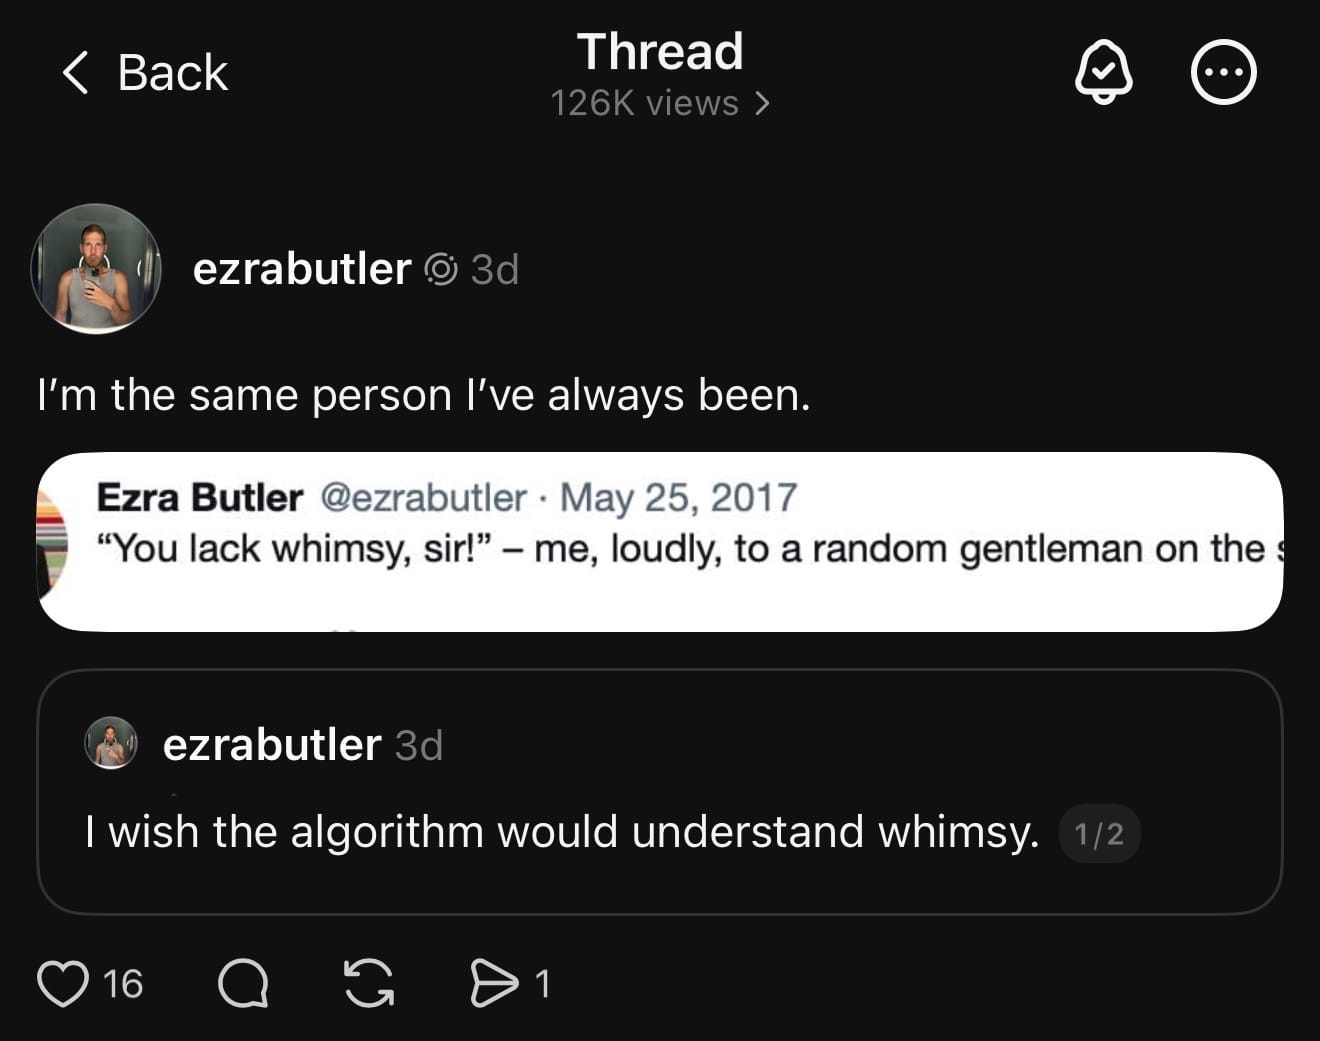Open the three-dot more options menu

click(1223, 73)
